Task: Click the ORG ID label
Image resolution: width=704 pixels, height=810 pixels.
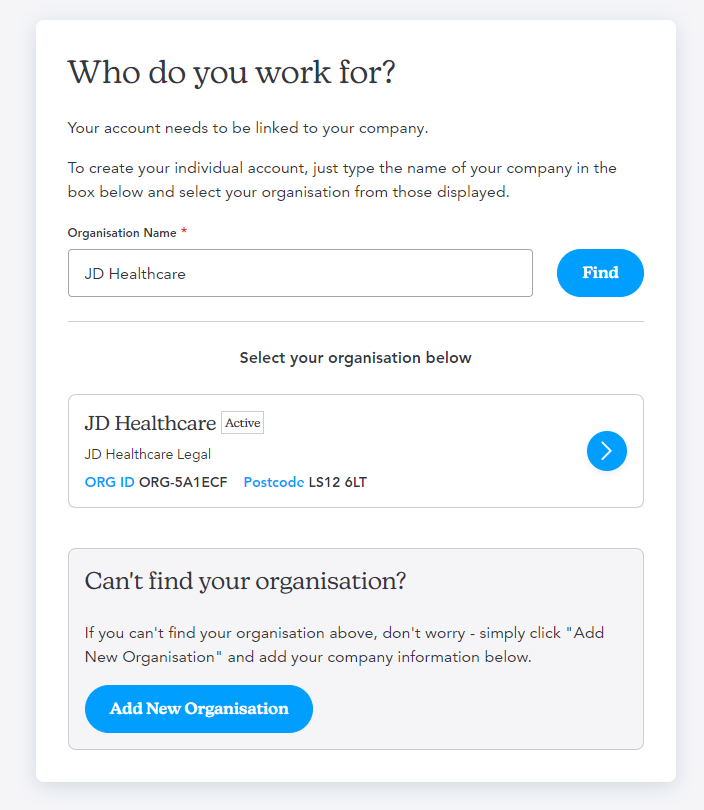Action: click(109, 482)
